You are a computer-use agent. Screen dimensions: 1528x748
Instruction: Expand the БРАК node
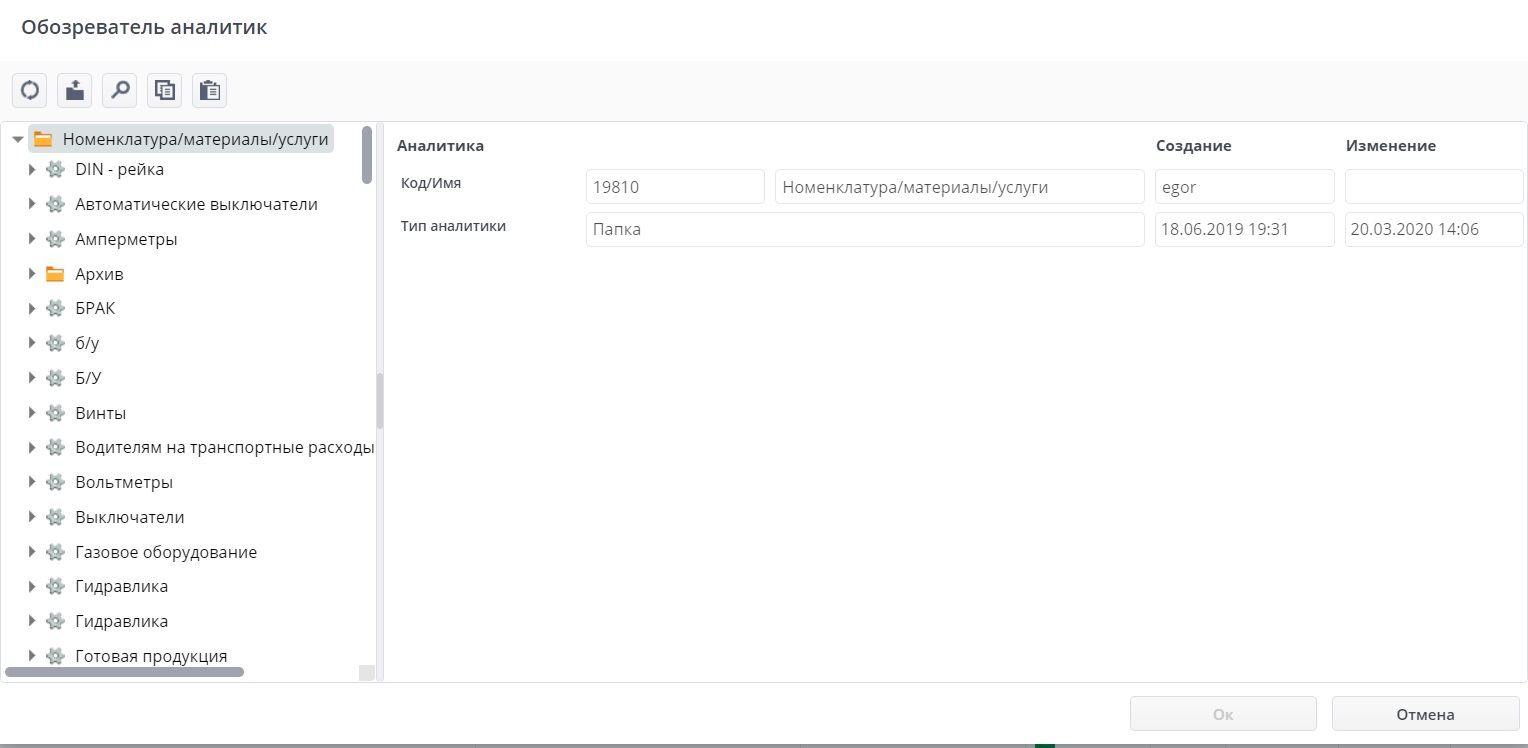[32, 308]
